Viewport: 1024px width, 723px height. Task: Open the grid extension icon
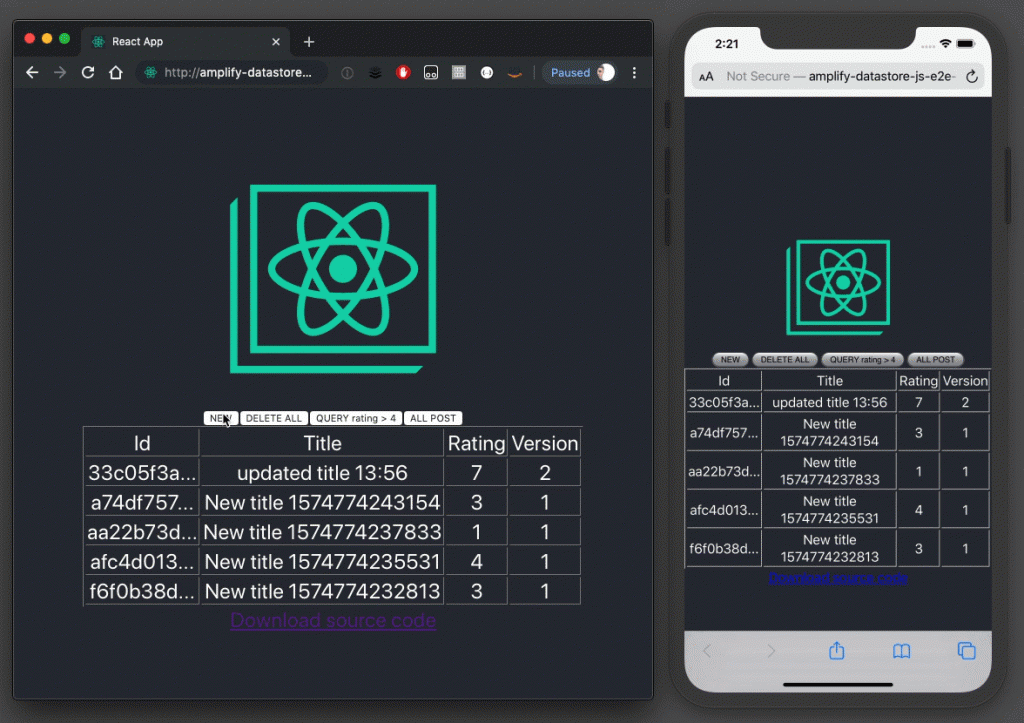tap(459, 72)
